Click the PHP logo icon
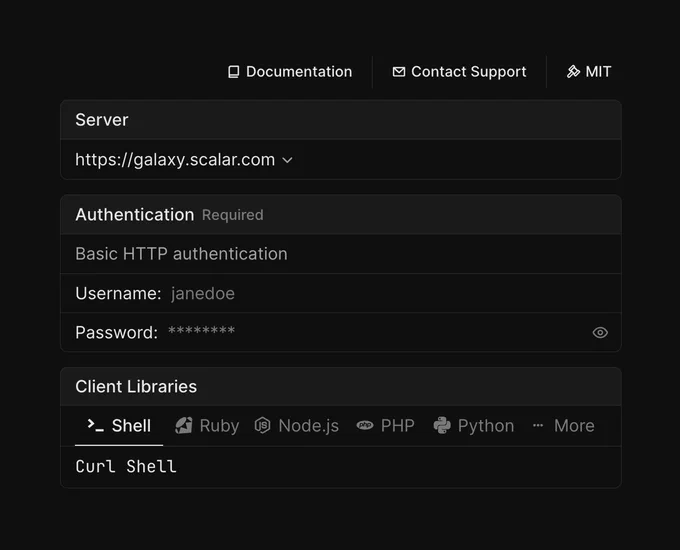This screenshot has height=550, width=680. [365, 426]
